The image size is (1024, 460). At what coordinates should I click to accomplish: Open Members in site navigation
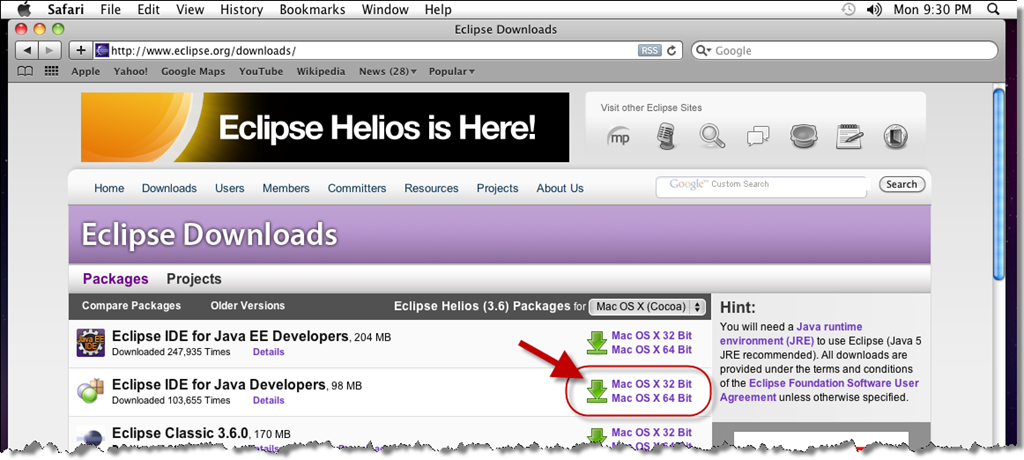pyautogui.click(x=286, y=188)
